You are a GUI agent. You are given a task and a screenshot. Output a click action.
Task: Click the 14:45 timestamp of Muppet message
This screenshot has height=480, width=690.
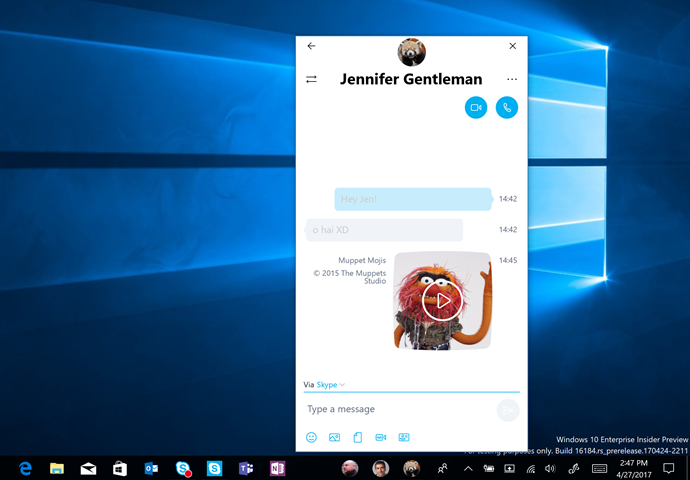point(508,260)
